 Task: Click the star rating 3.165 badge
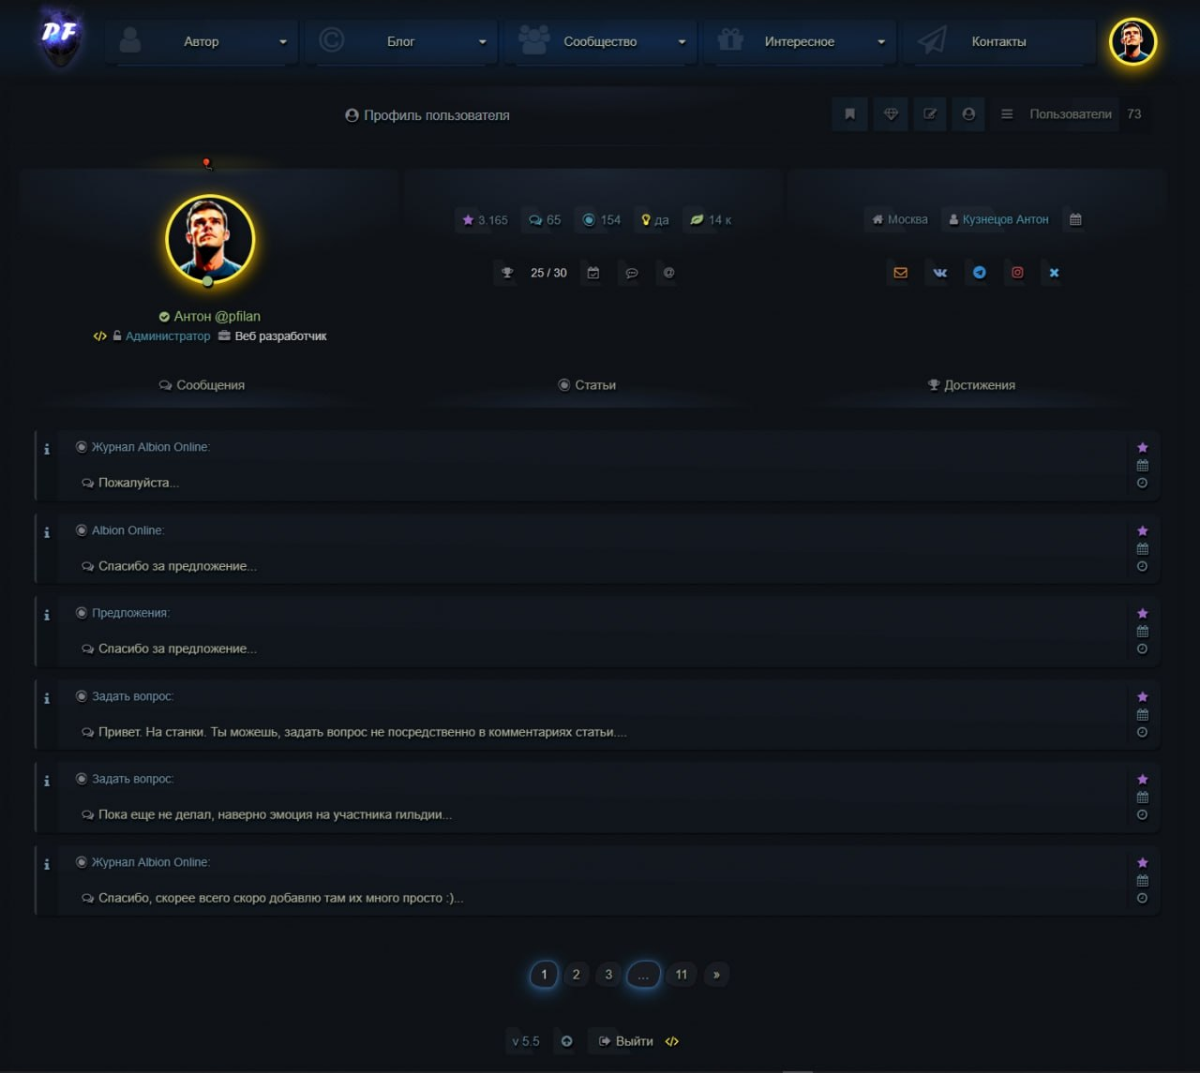485,220
